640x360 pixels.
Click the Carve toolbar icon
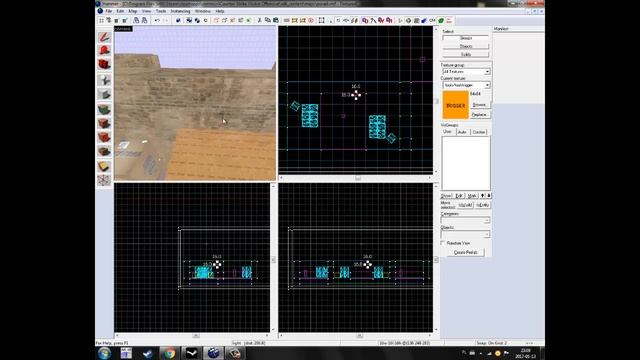pyautogui.click(x=178, y=20)
